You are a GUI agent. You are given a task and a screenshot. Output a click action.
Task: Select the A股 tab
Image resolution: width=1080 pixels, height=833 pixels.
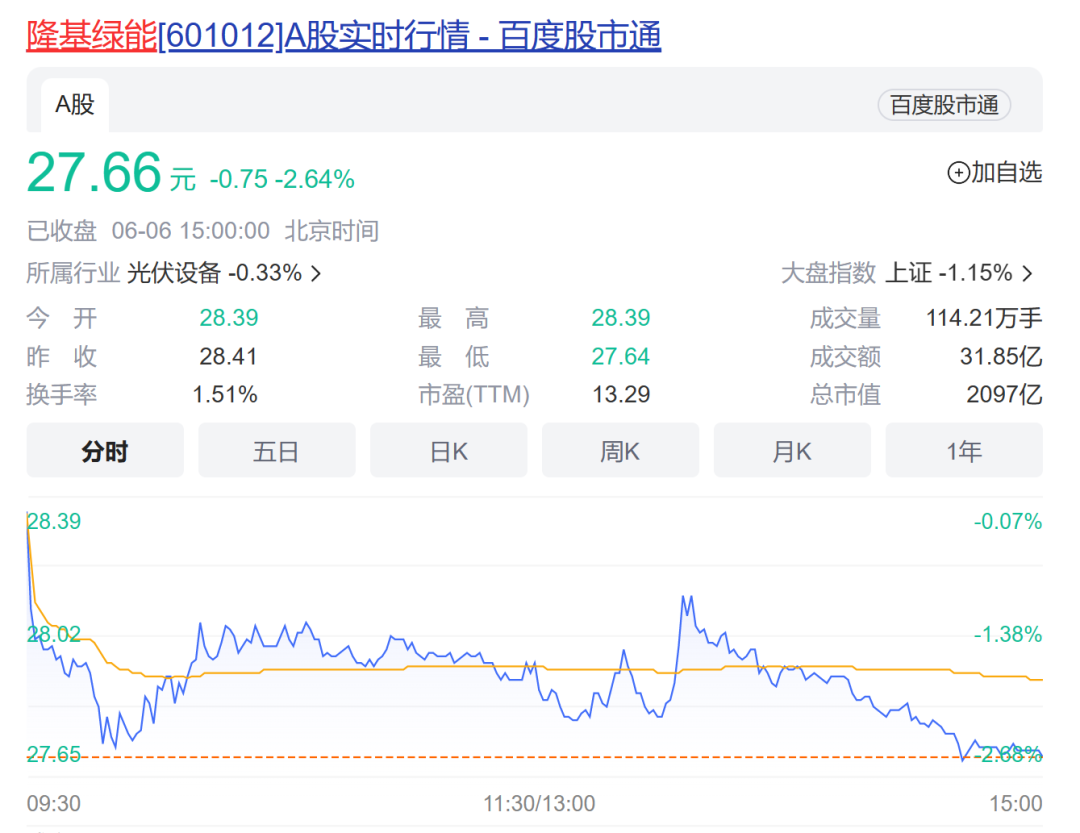click(75, 105)
